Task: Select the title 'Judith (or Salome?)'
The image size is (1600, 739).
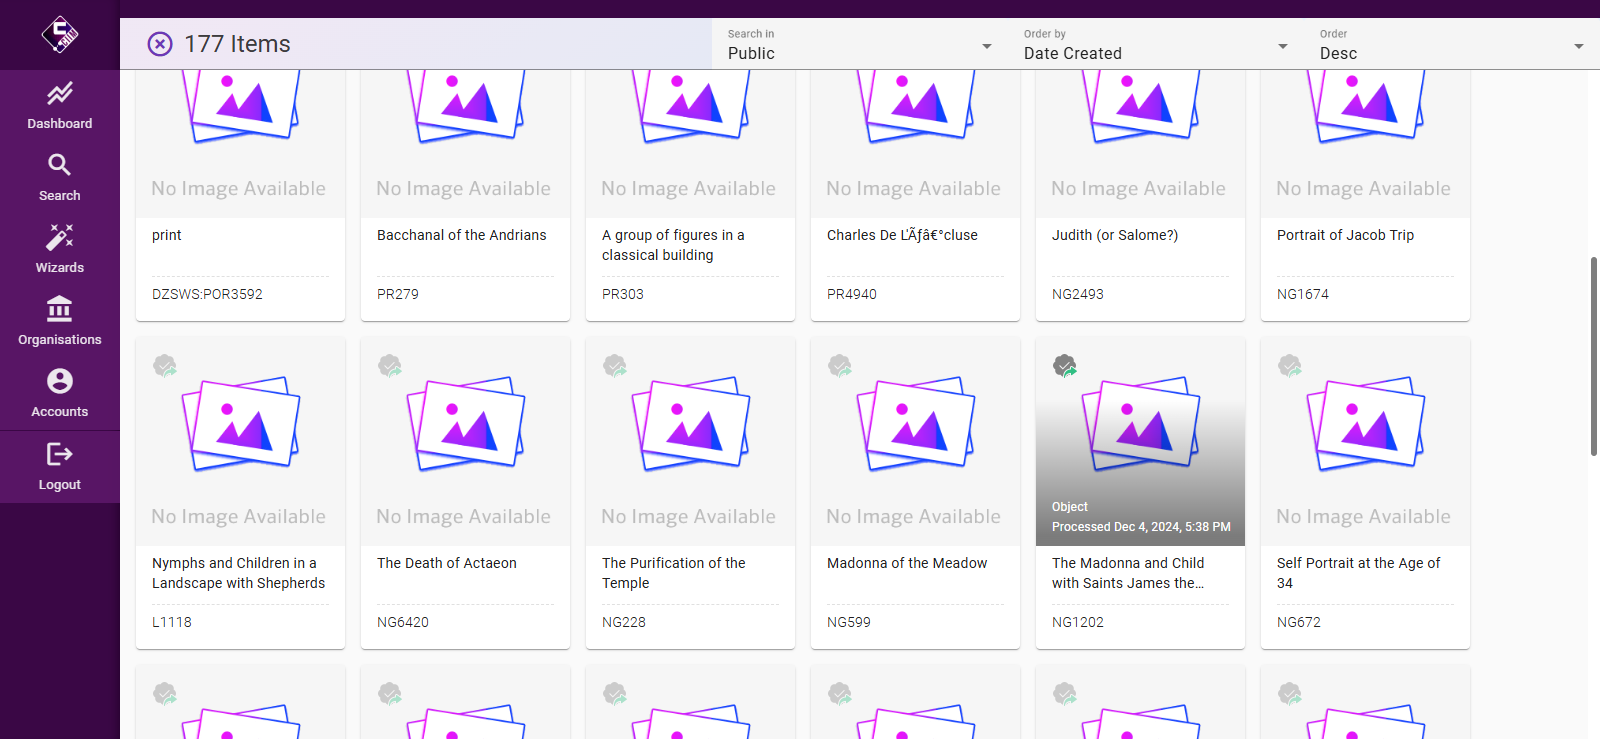Action: (1115, 235)
